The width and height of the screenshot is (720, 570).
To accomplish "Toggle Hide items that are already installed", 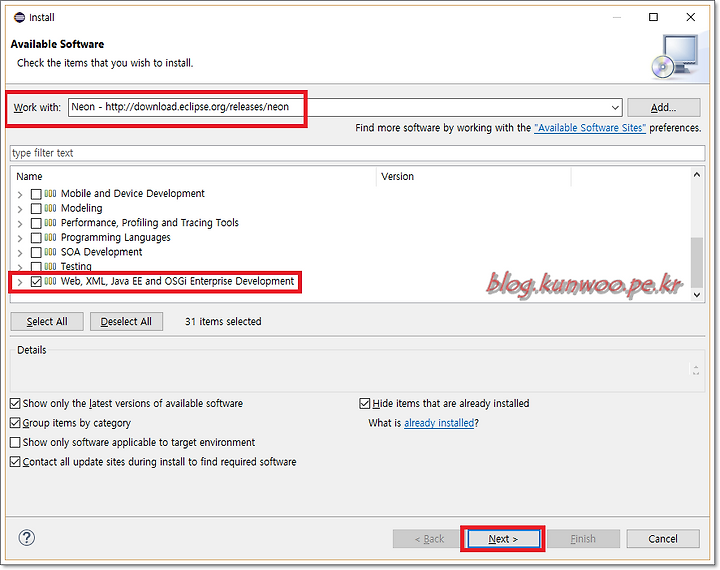I will (365, 403).
